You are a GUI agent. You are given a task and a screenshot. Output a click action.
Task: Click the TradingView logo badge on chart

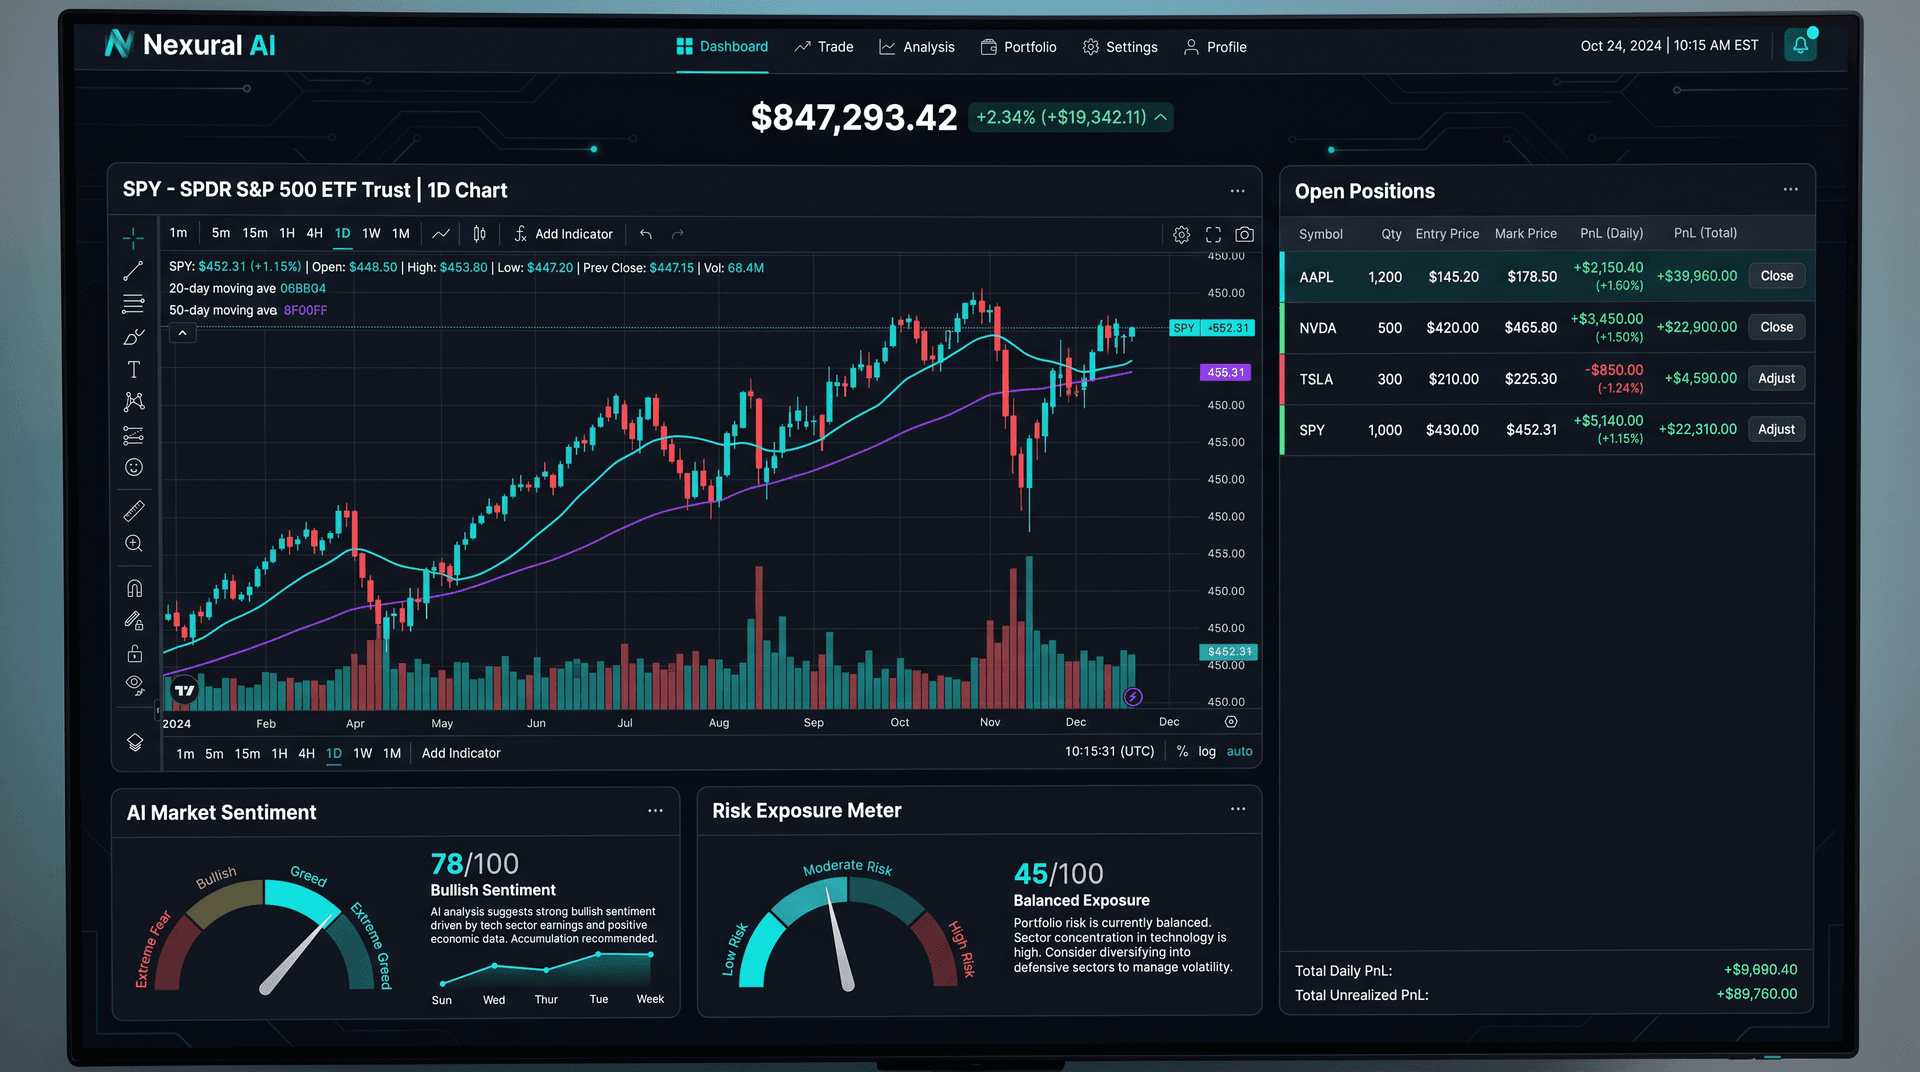[184, 690]
